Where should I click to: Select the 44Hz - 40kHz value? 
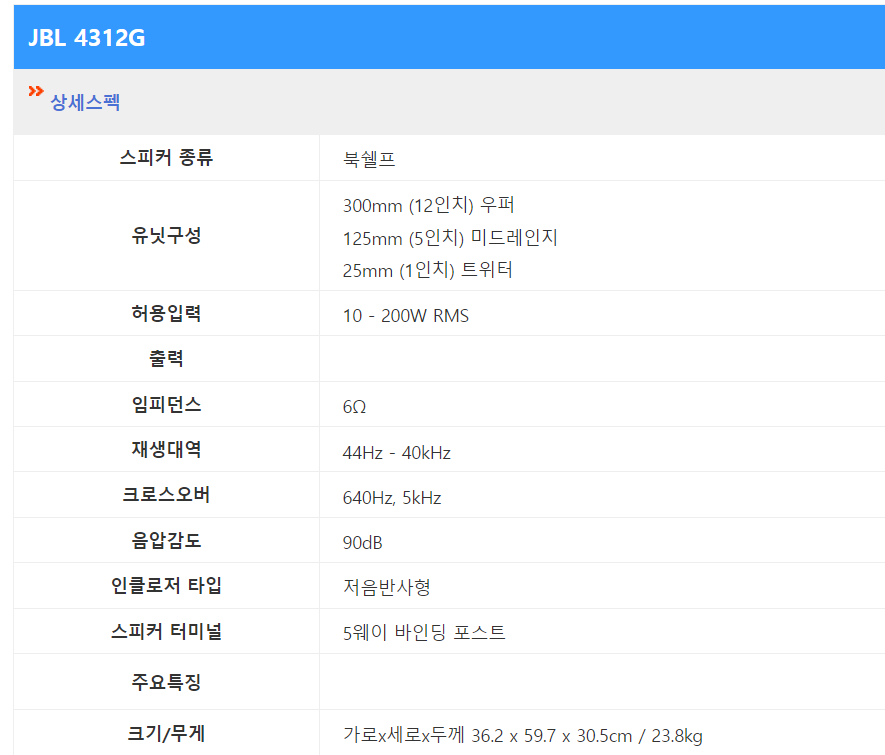[x=397, y=453]
